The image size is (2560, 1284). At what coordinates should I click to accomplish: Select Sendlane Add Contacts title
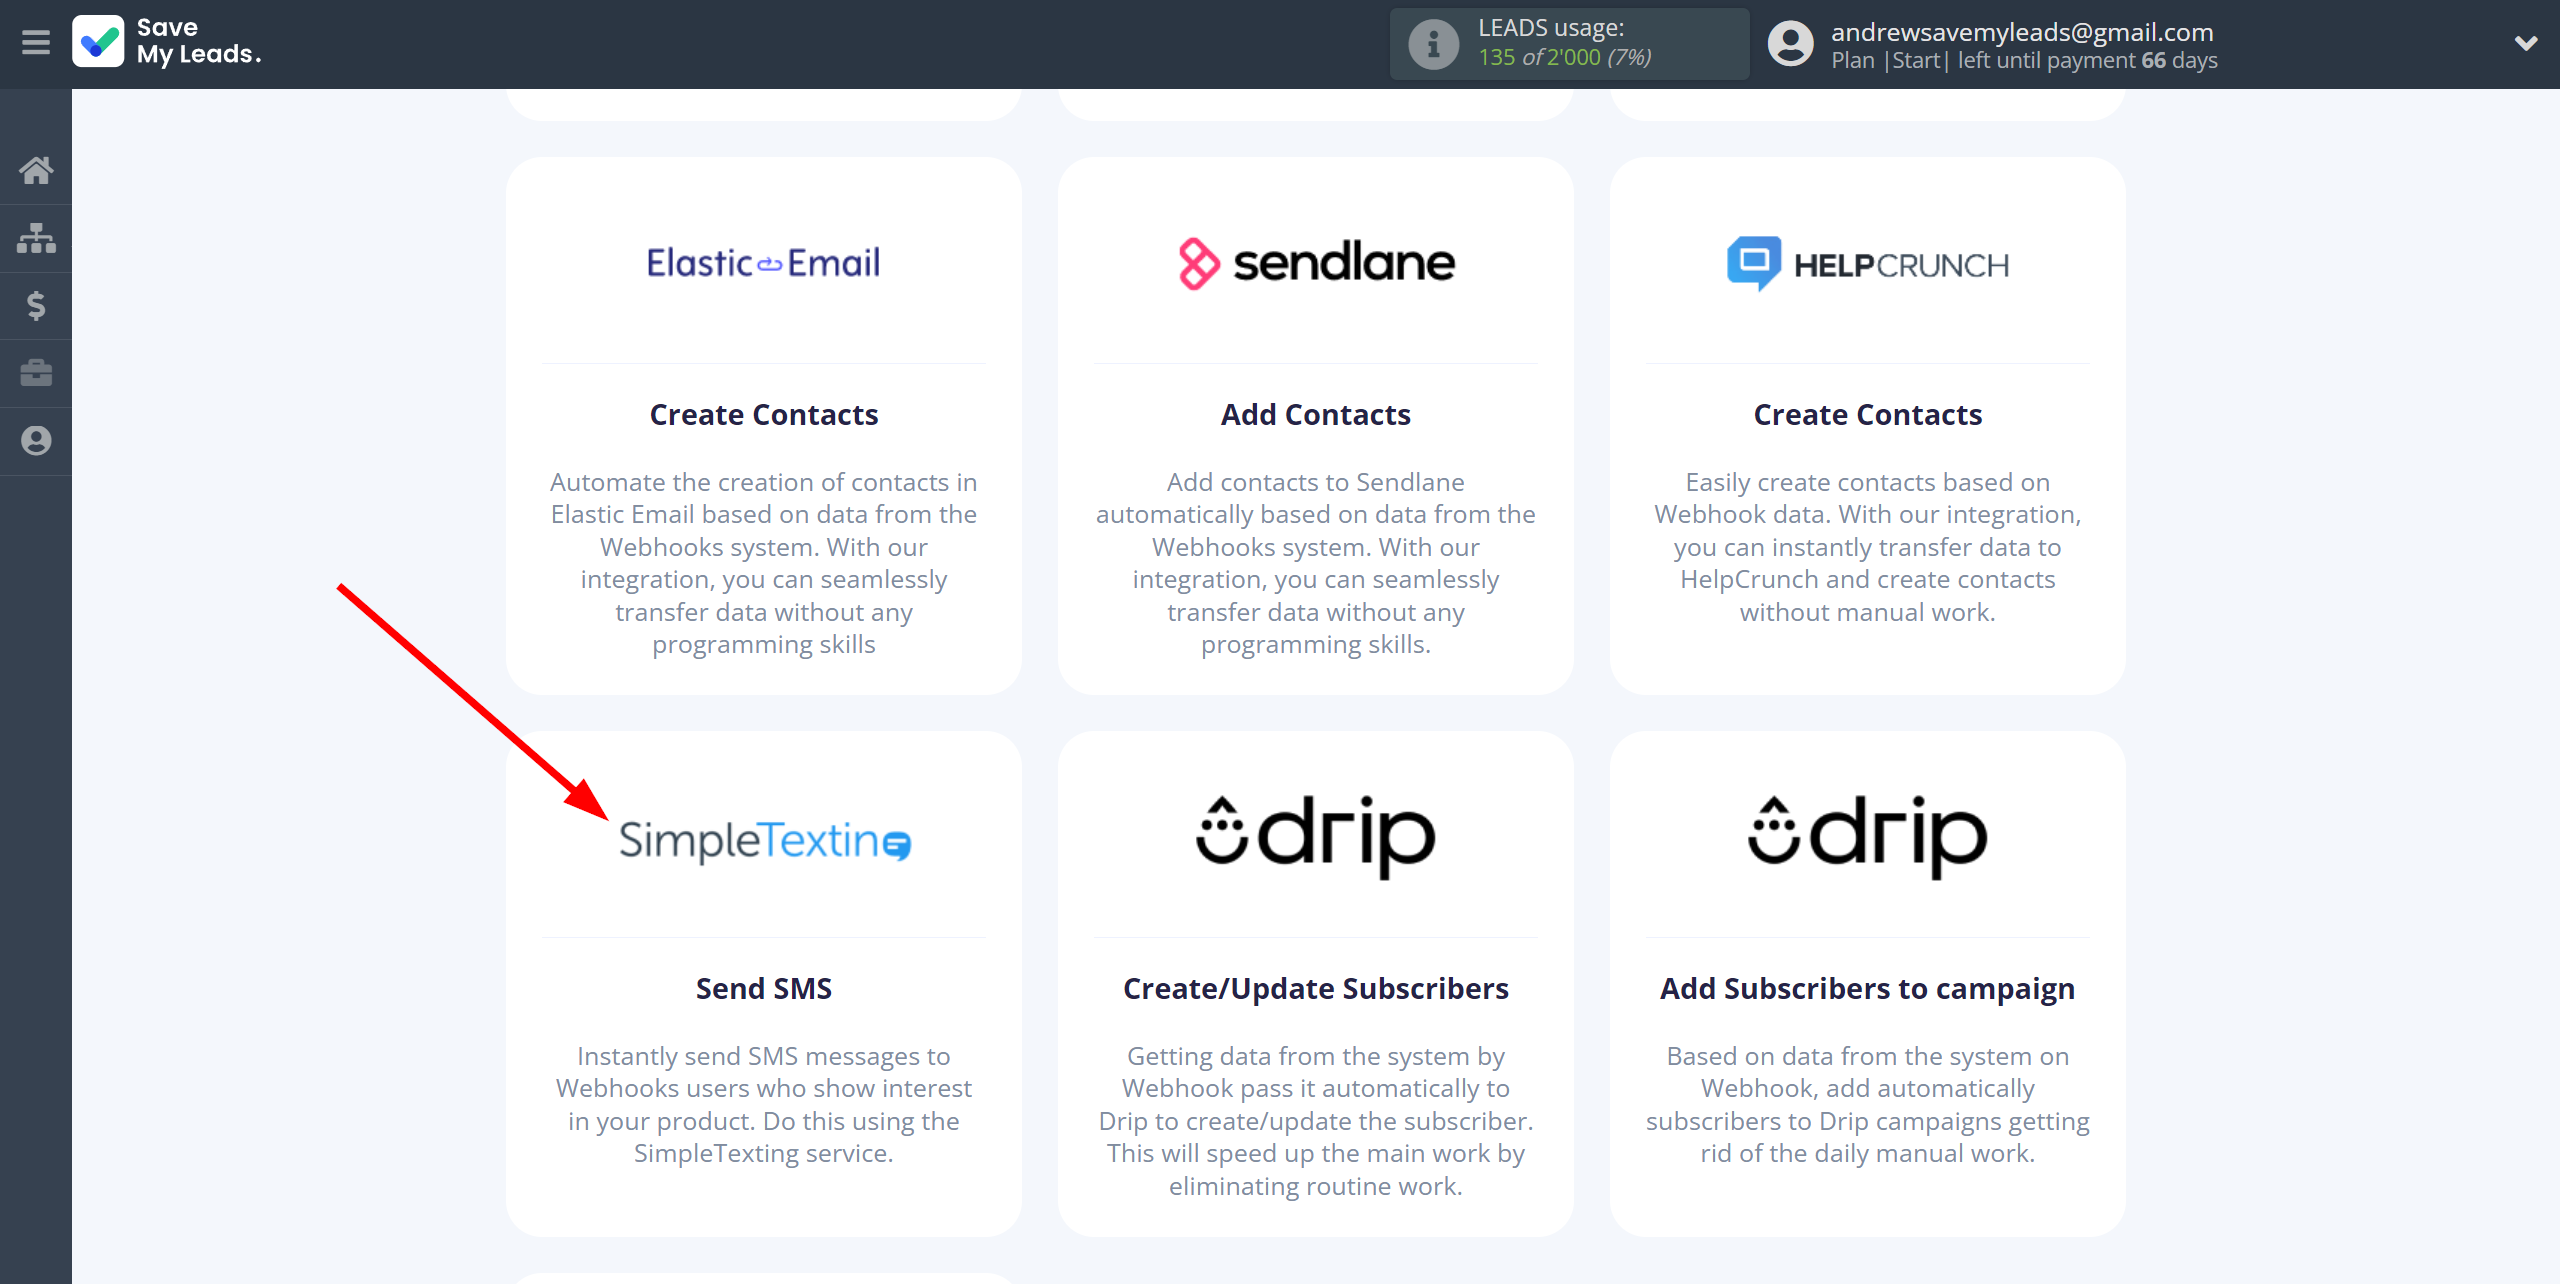[x=1316, y=414]
